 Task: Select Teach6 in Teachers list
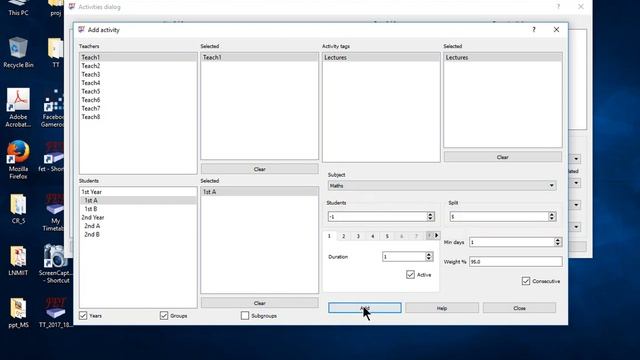click(138, 100)
